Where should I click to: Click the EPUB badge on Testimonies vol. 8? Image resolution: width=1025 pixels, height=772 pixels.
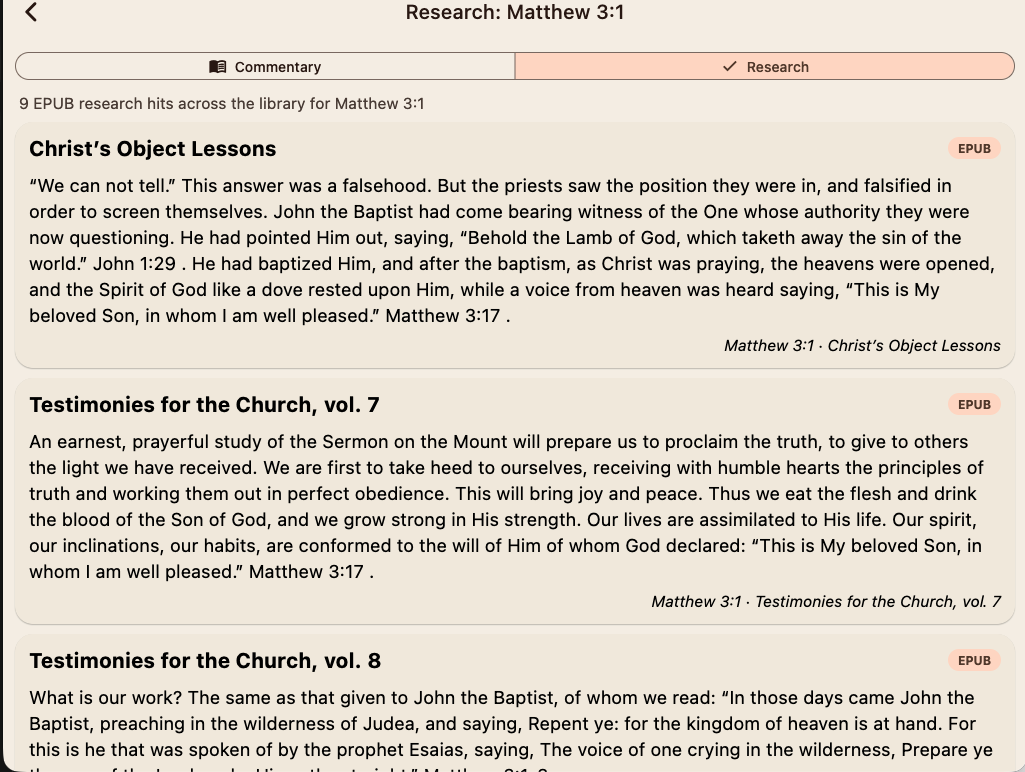(973, 660)
